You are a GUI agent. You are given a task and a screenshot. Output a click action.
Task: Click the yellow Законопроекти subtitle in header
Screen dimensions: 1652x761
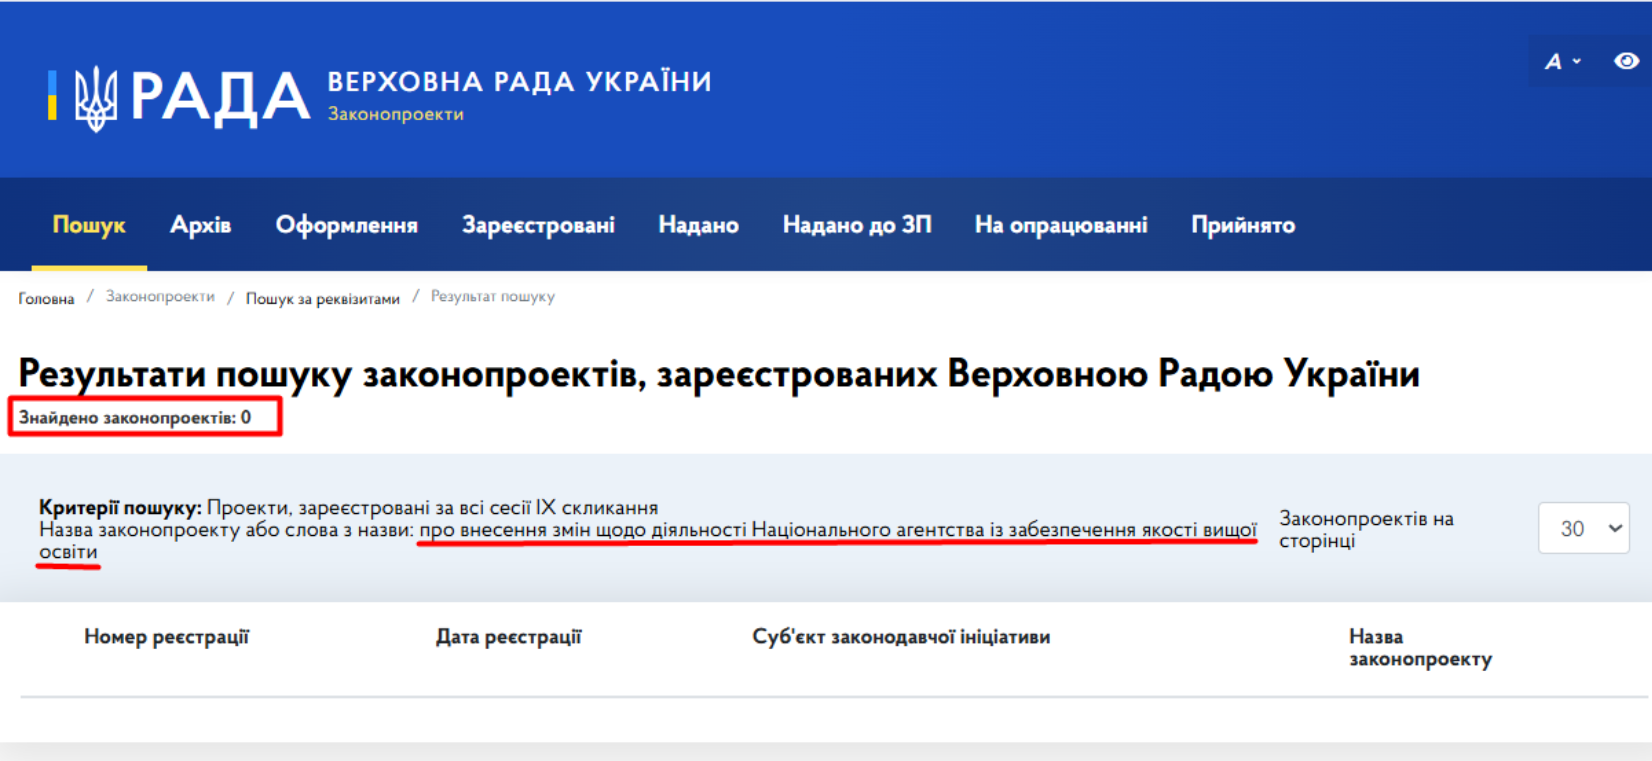coord(396,114)
